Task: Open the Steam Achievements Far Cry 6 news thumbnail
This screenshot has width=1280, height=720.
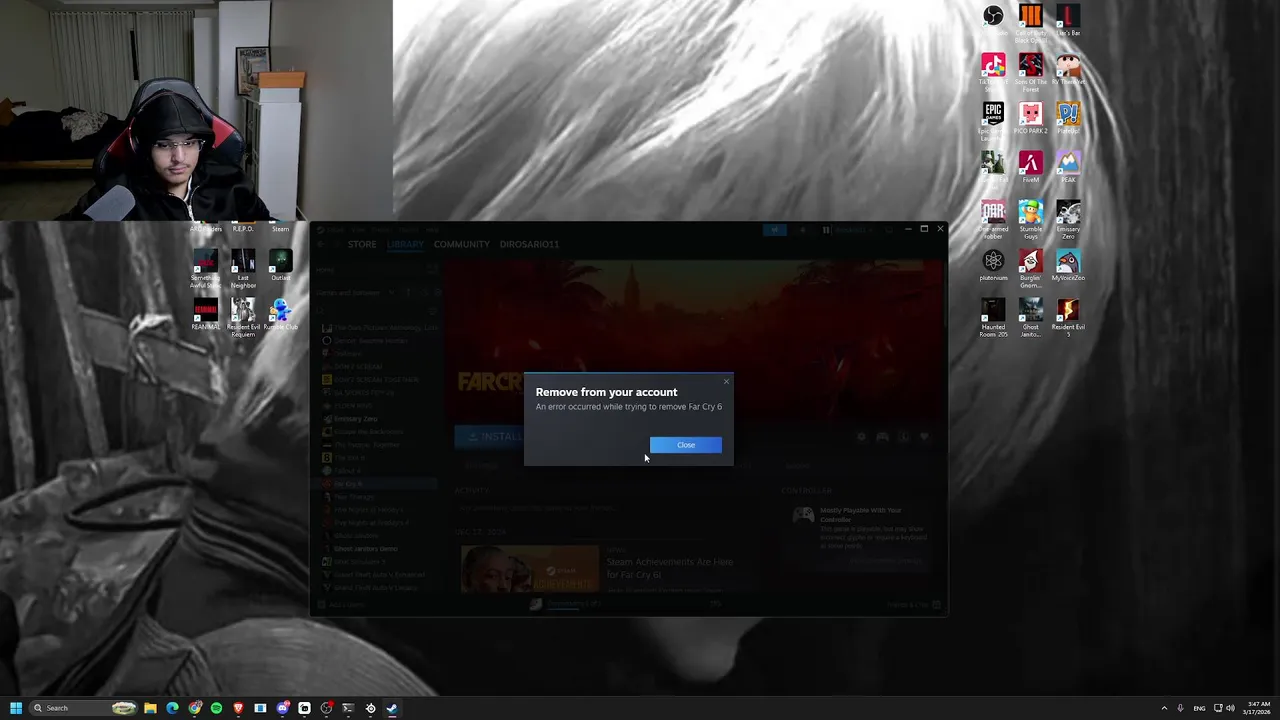Action: pos(530,570)
